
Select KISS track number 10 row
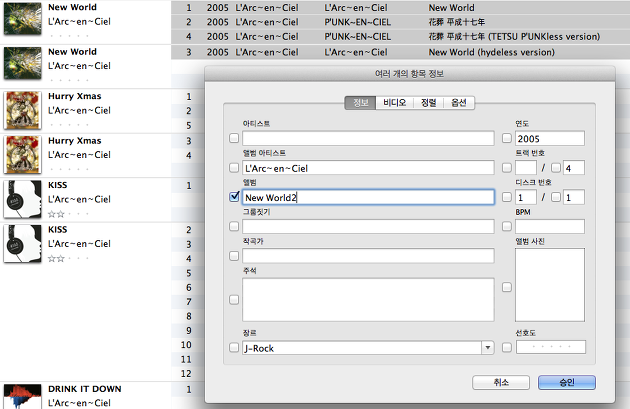(188, 345)
